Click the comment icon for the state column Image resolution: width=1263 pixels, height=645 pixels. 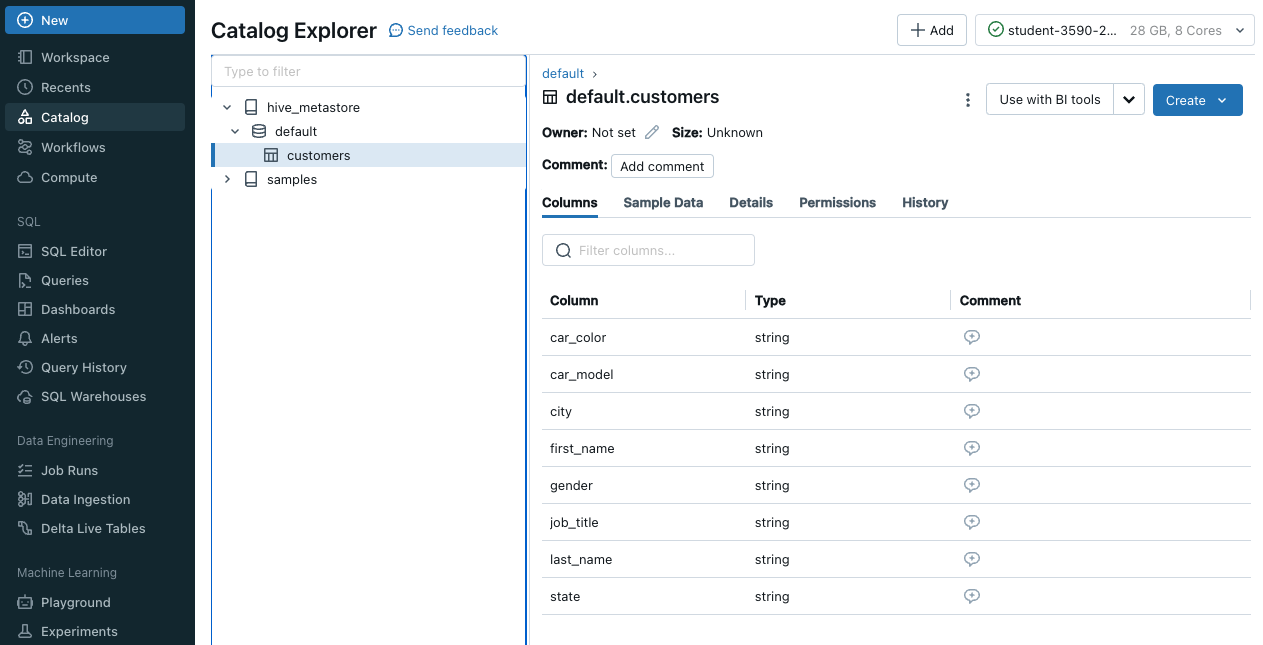click(x=970, y=596)
